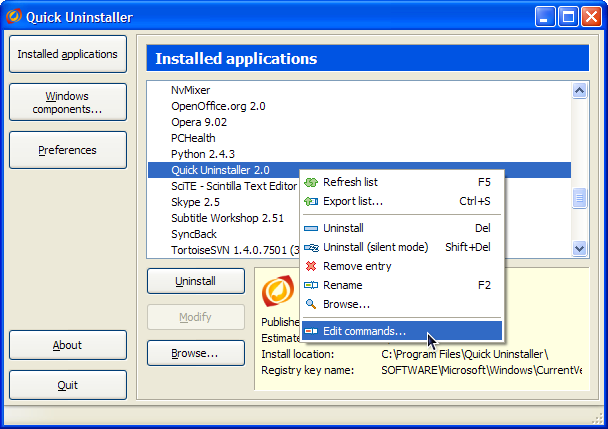Select Uninstall (silent mode) menu entry
Image resolution: width=608 pixels, height=429 pixels.
pyautogui.click(x=402, y=247)
